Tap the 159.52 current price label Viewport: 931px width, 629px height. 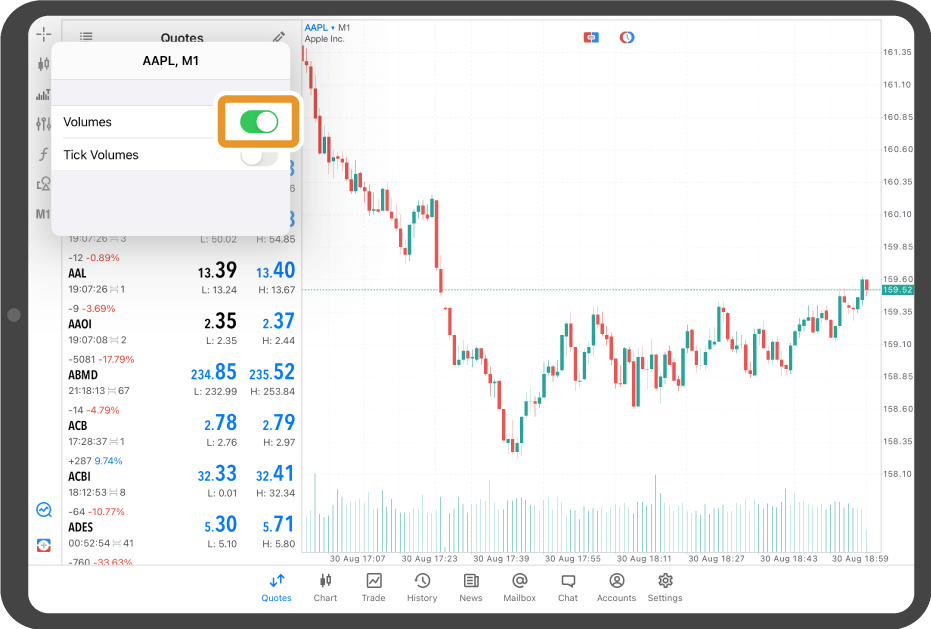(897, 290)
